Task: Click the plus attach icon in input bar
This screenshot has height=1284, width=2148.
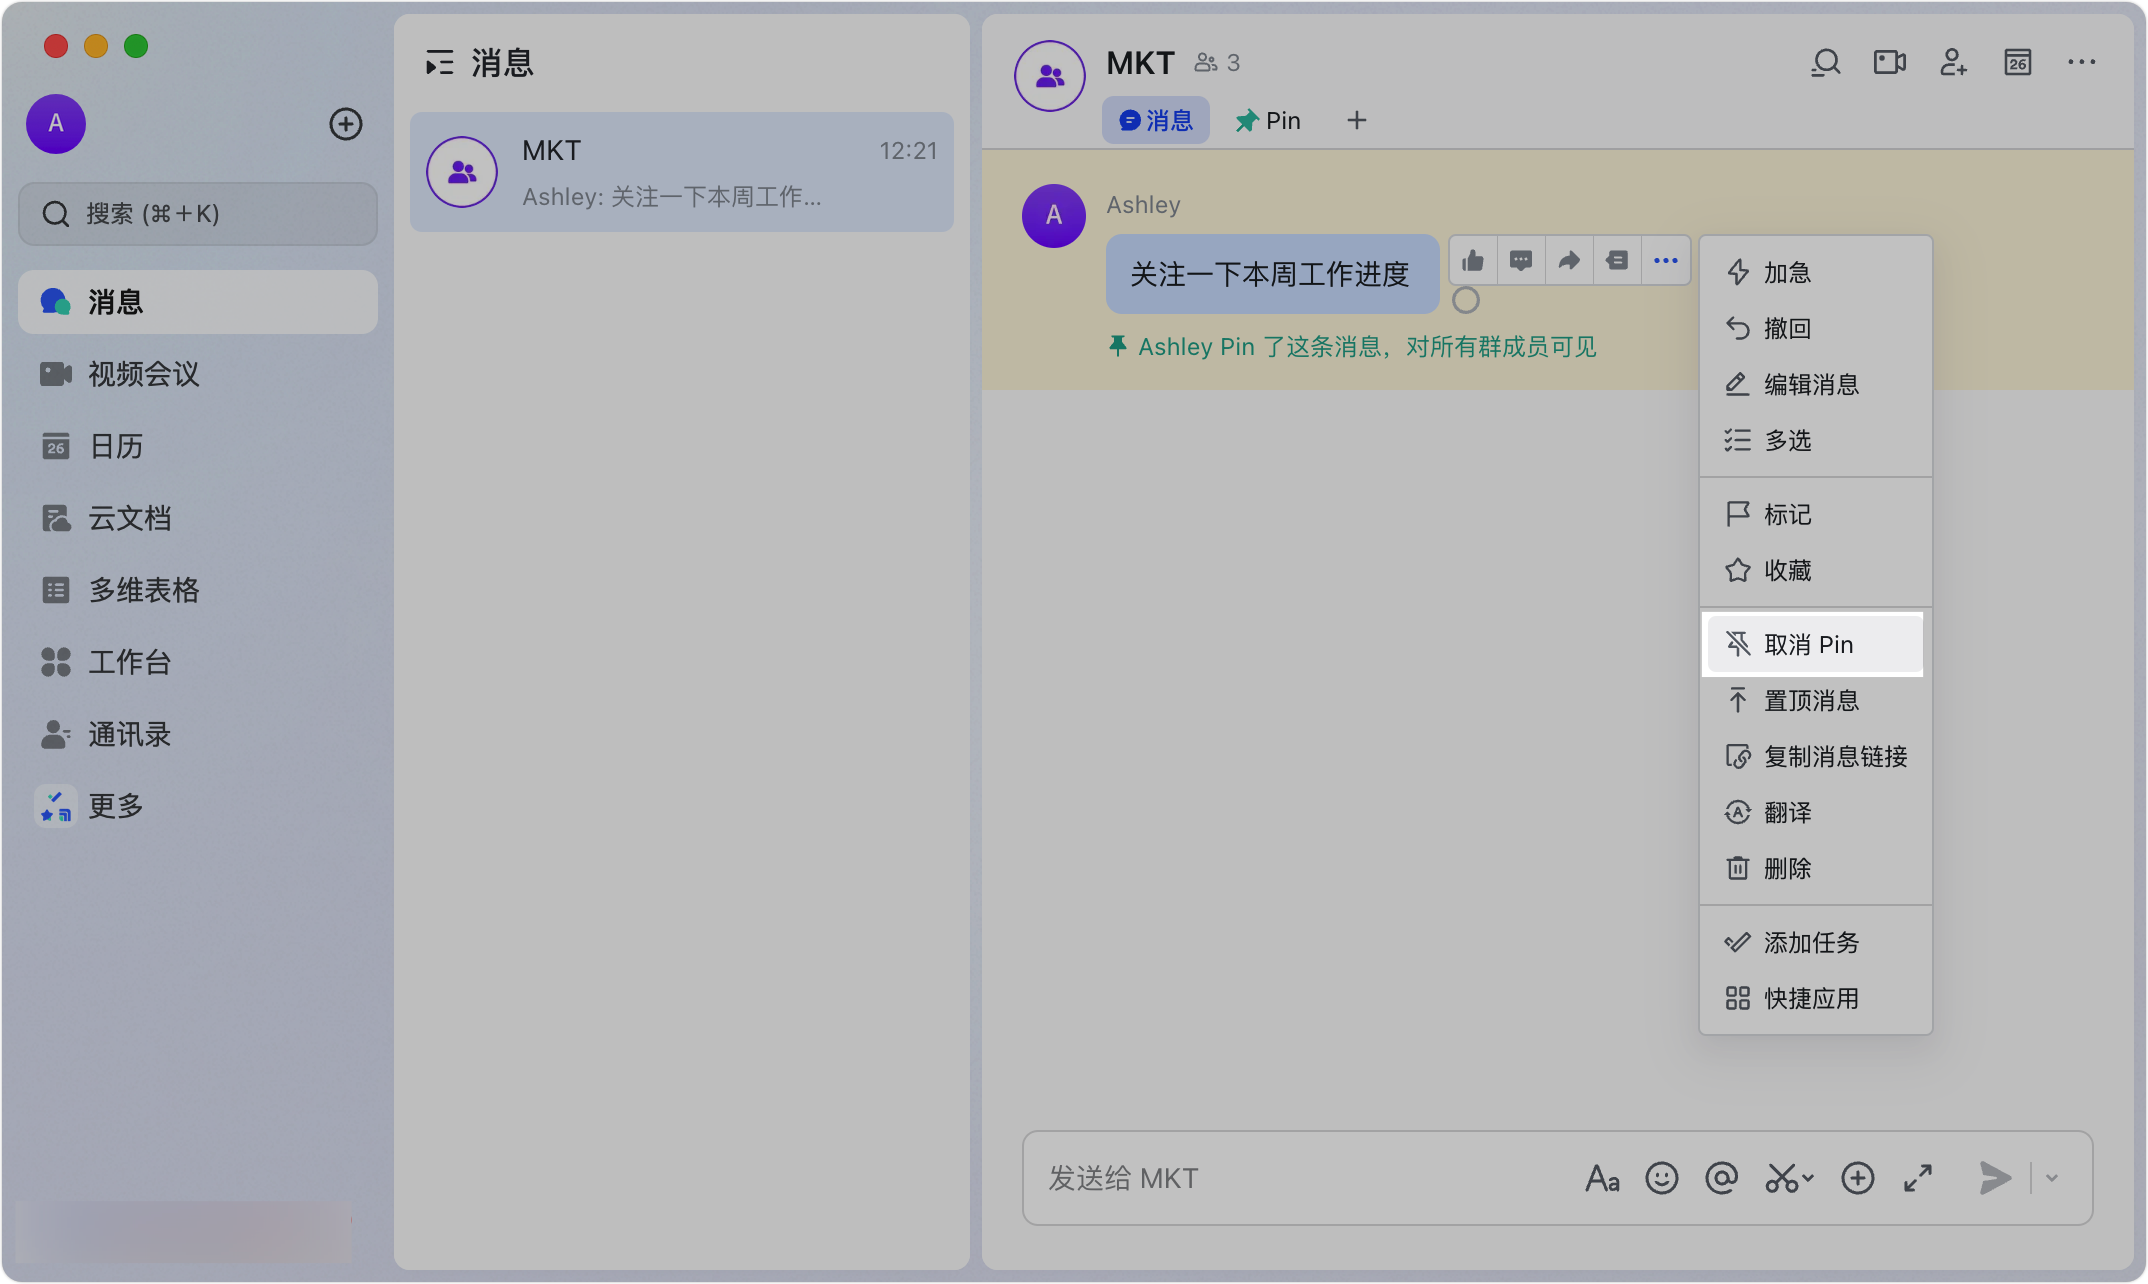Action: pyautogui.click(x=1858, y=1178)
